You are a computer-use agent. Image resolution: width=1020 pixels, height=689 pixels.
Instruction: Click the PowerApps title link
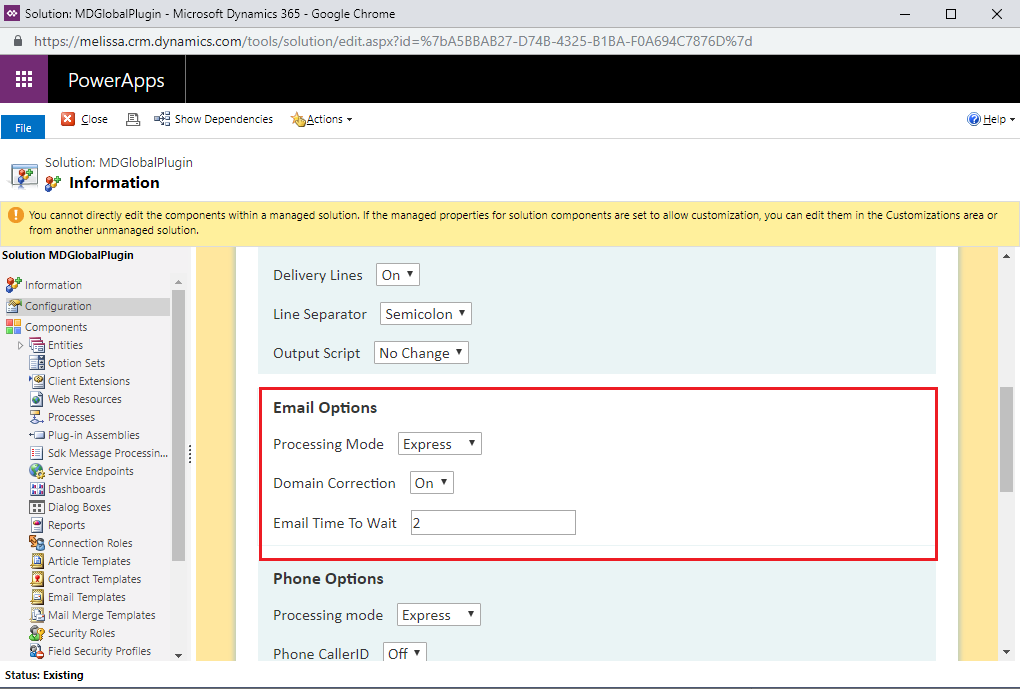tap(116, 80)
